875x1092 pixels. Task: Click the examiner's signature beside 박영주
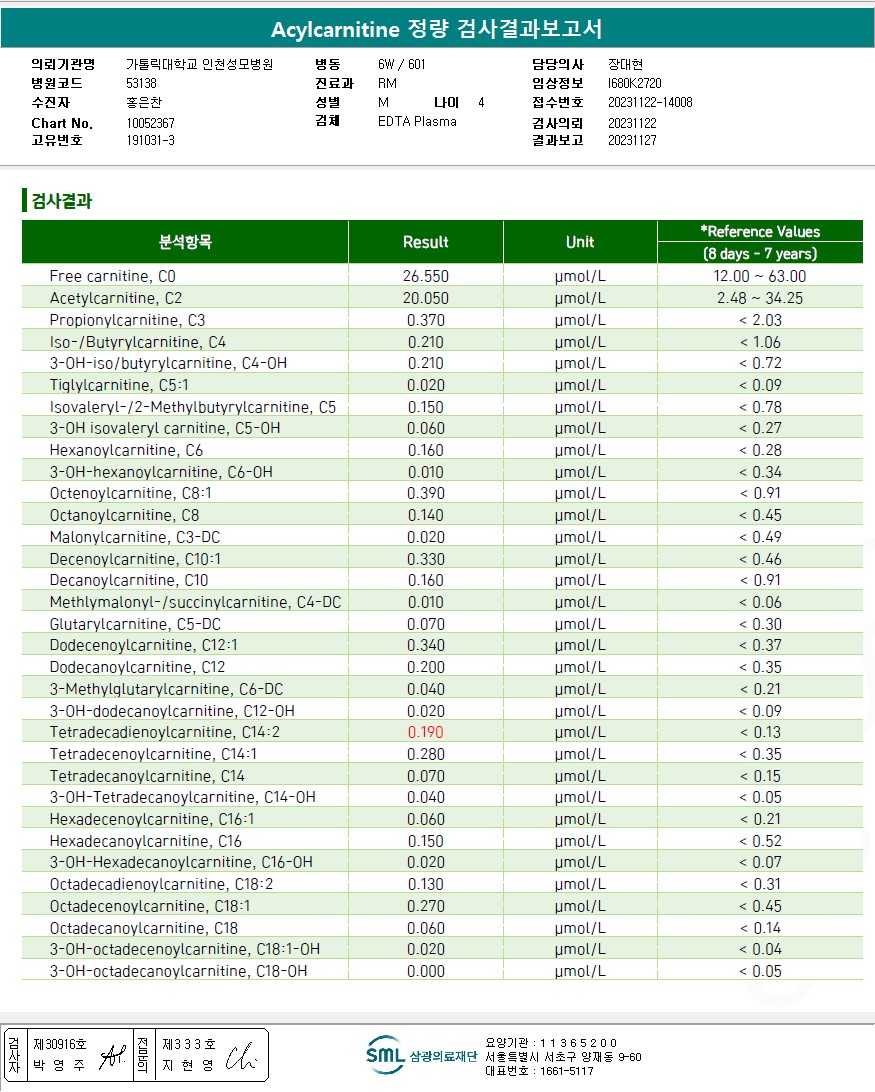113,1056
